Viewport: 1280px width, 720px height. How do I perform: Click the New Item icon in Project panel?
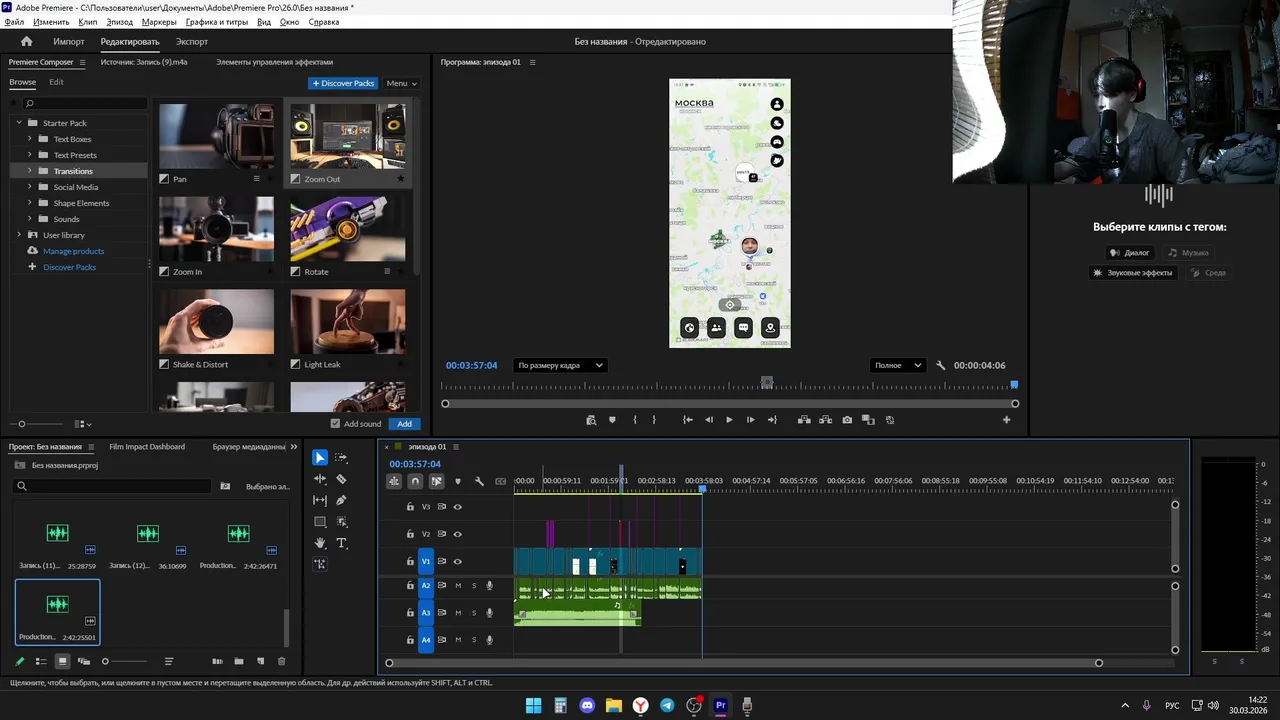pyautogui.click(x=260, y=661)
